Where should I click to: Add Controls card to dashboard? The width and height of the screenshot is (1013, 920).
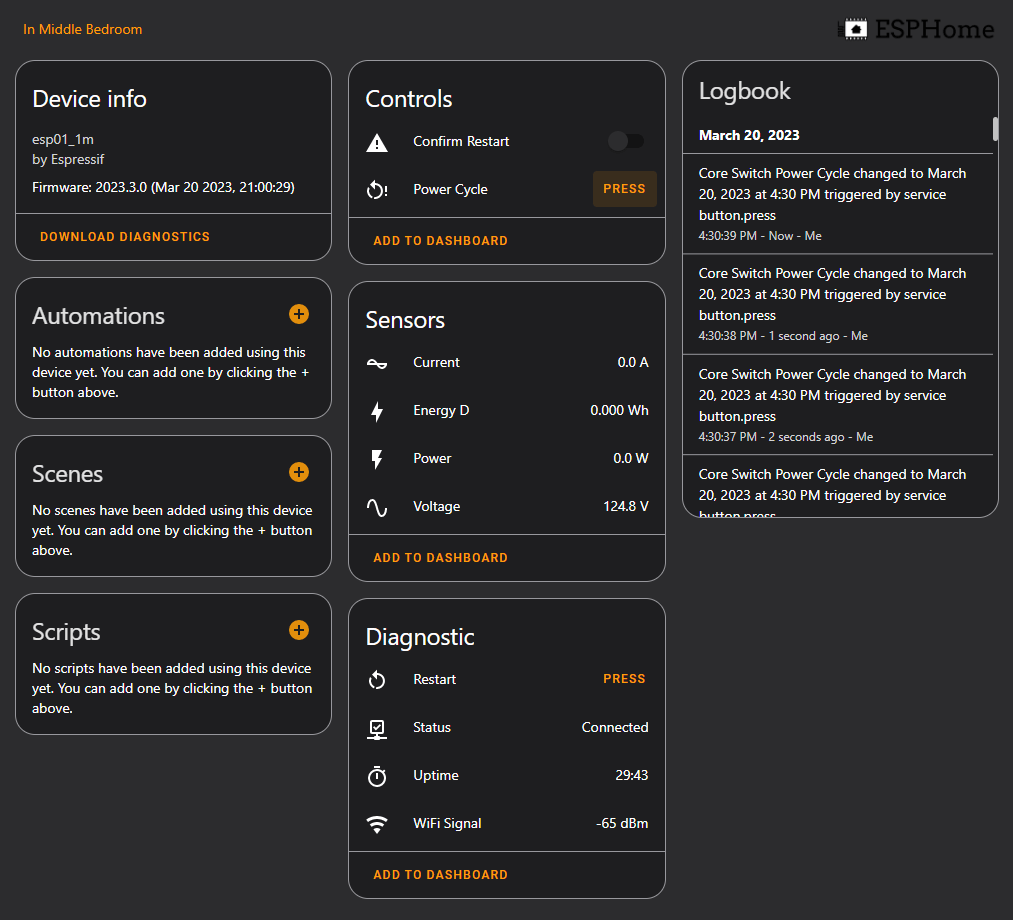(440, 241)
